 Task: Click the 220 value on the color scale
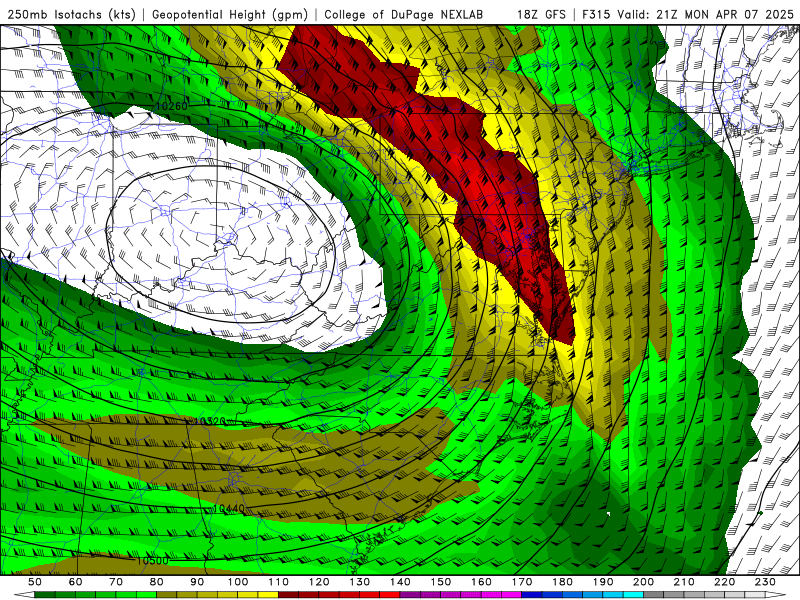pos(724,582)
